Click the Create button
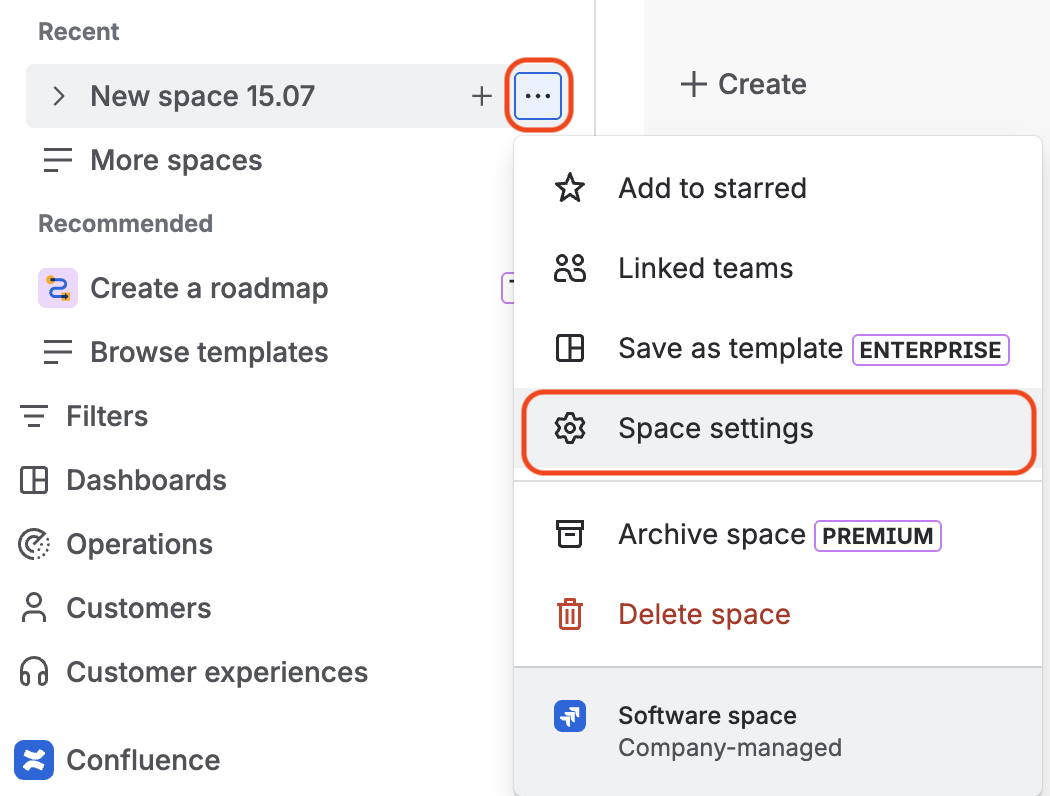This screenshot has width=1050, height=796. (743, 84)
